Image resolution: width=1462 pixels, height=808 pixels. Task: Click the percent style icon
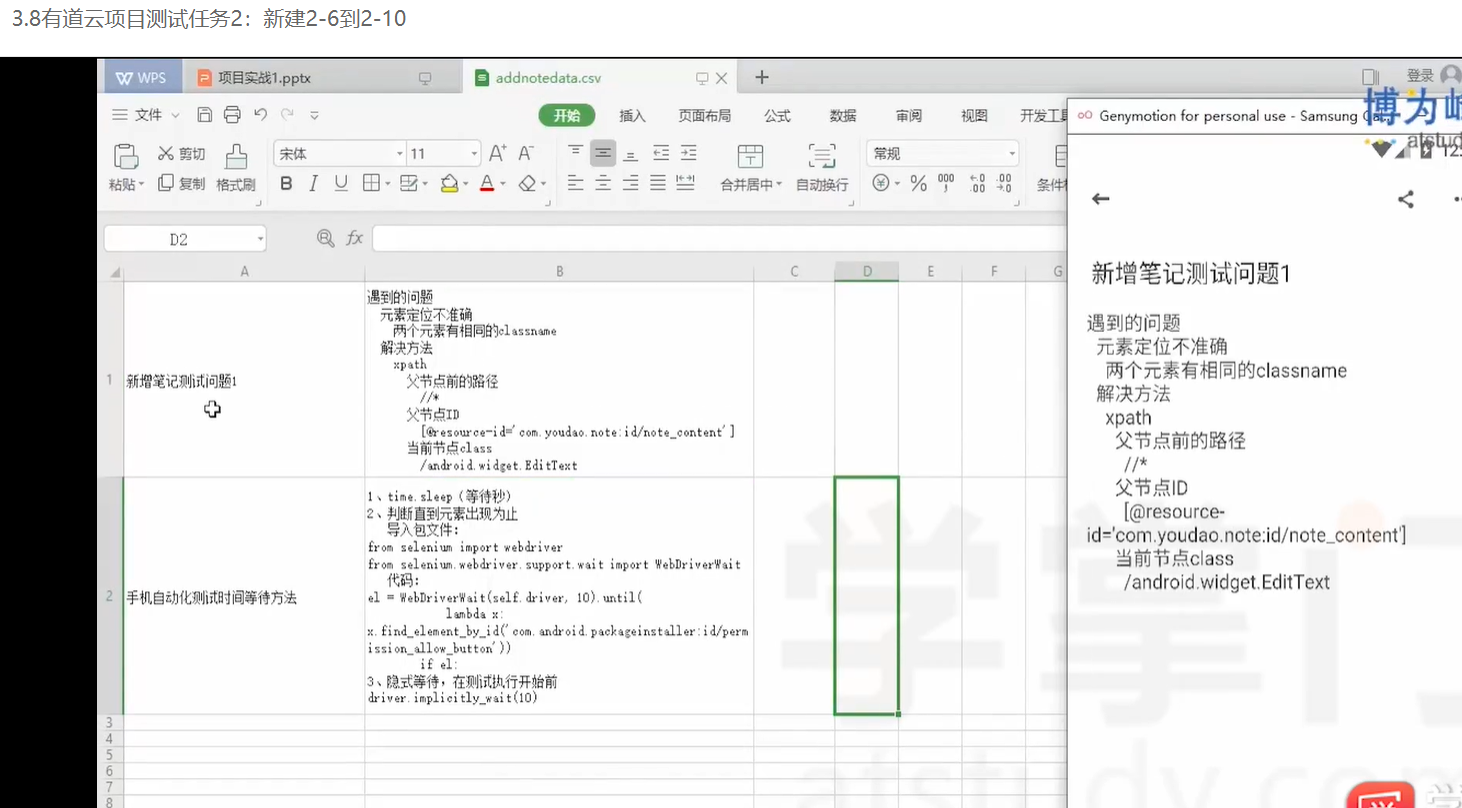[x=918, y=183]
